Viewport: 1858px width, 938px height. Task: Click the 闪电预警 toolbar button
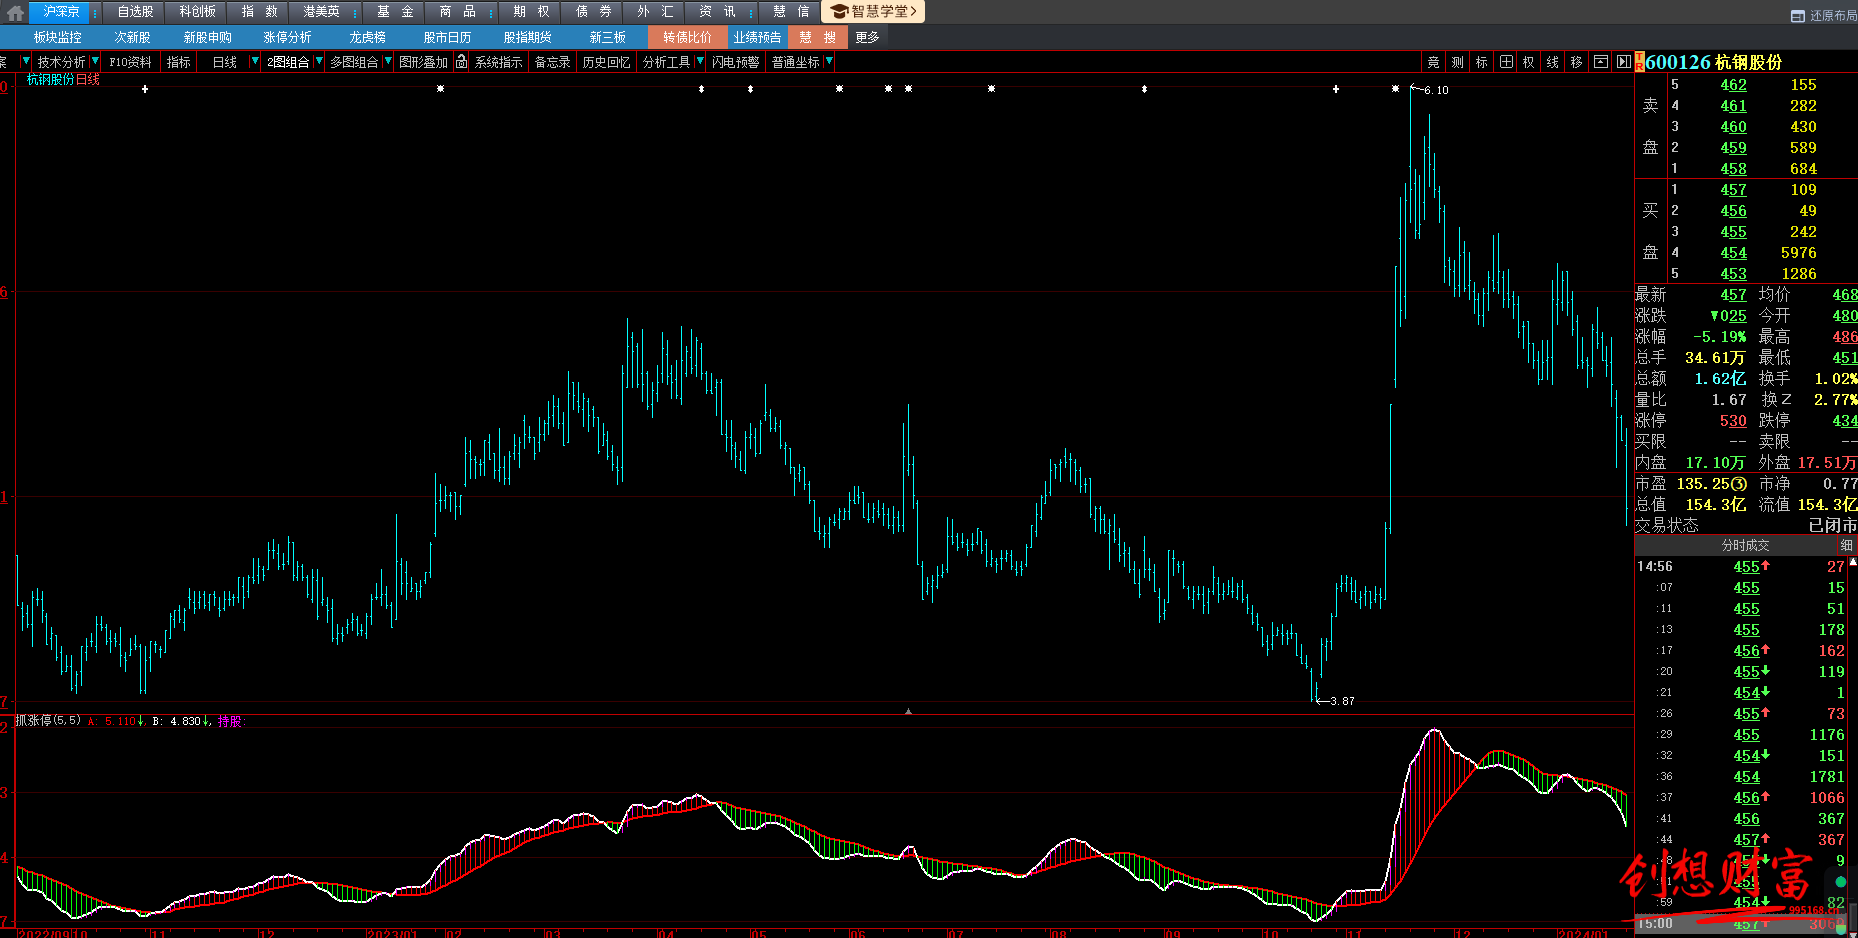pyautogui.click(x=735, y=62)
